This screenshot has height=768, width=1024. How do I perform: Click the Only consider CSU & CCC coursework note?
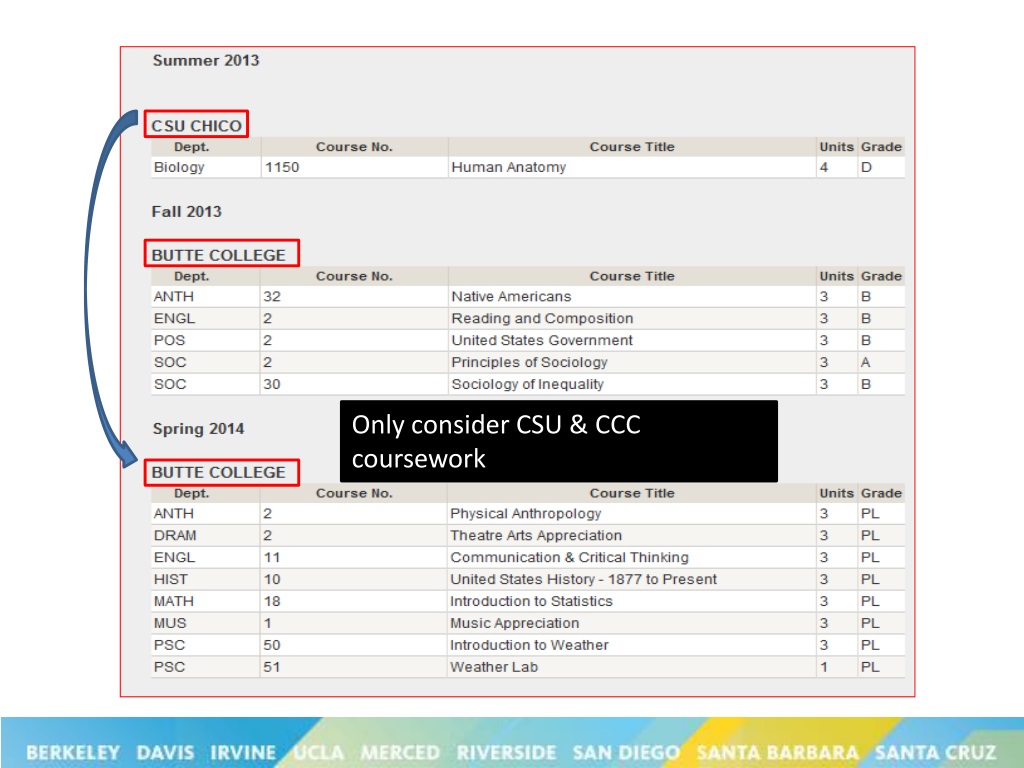pyautogui.click(x=559, y=441)
